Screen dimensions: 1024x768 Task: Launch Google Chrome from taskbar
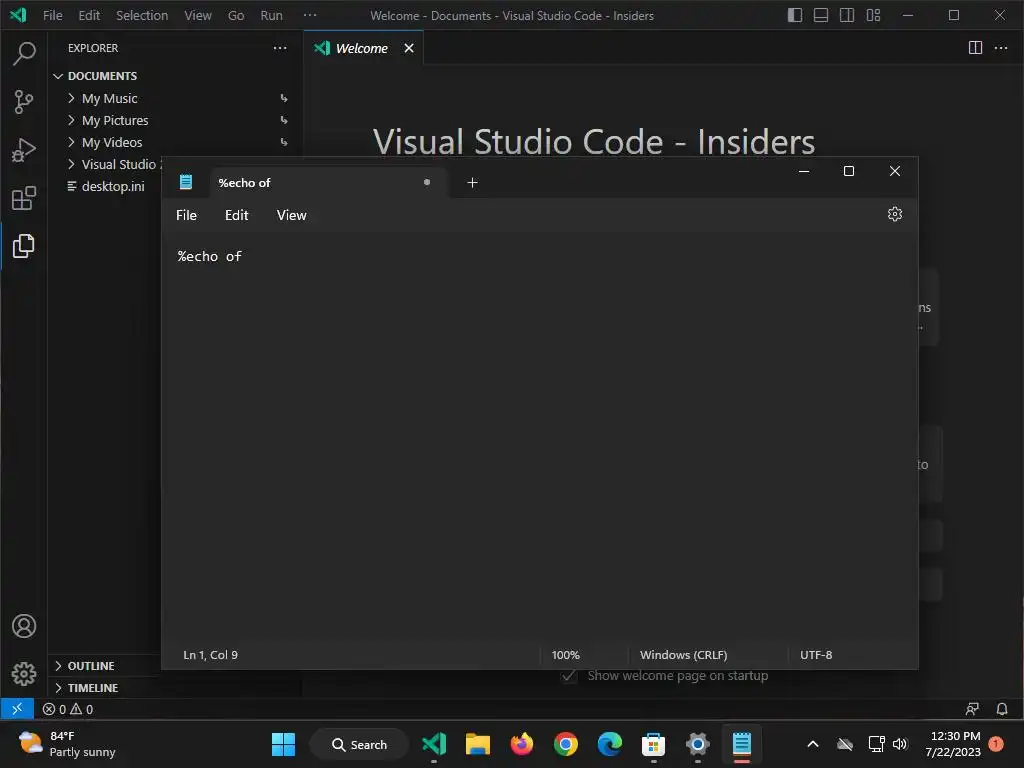pyautogui.click(x=566, y=744)
